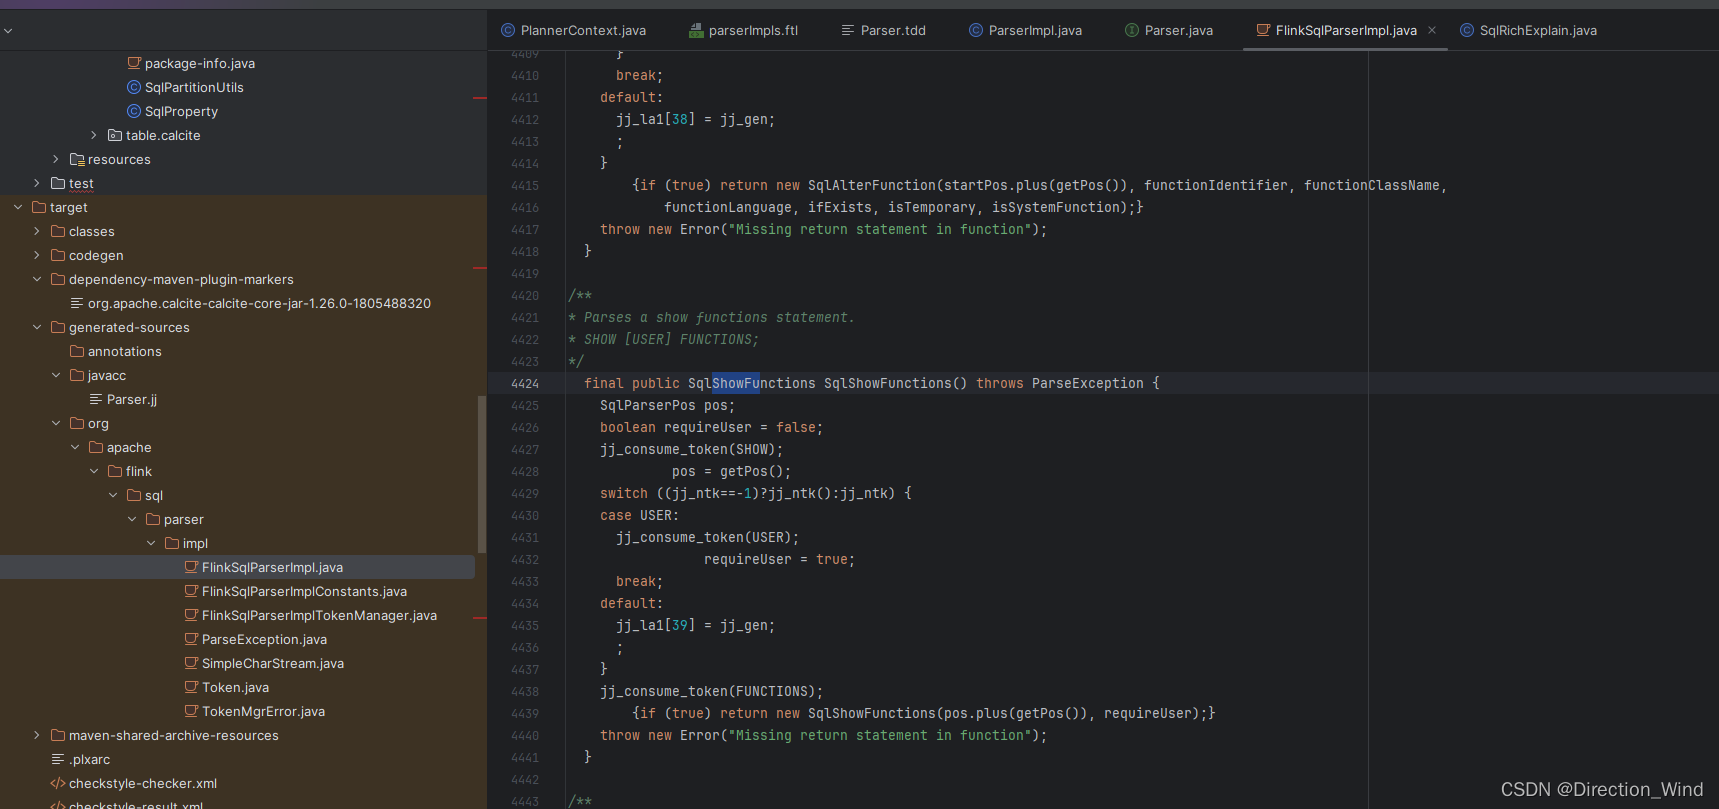Click the project tree vertical scrollbar
The height and width of the screenshot is (809, 1719).
482,475
